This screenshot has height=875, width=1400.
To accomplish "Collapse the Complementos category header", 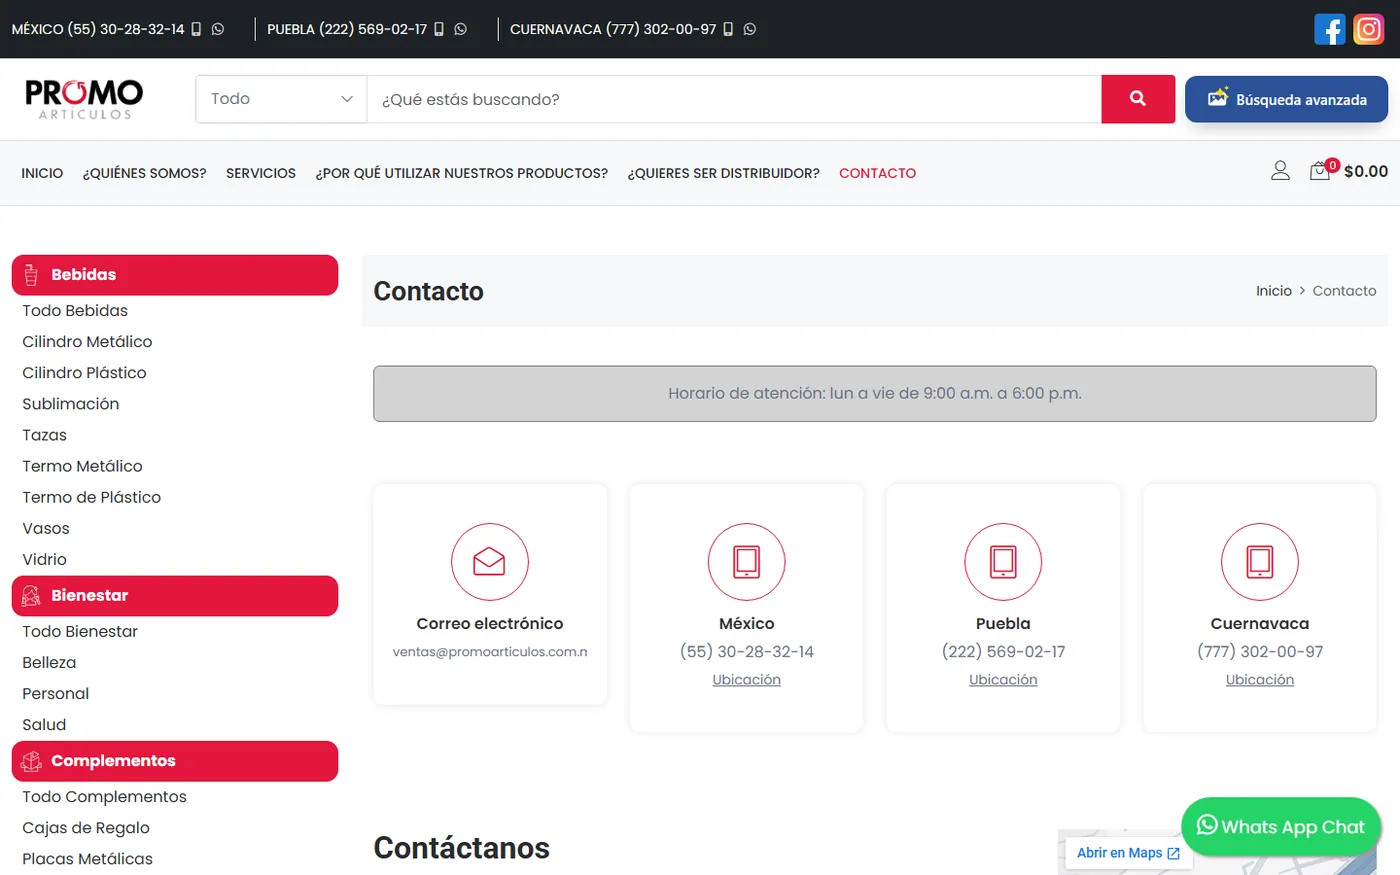I will point(175,761).
